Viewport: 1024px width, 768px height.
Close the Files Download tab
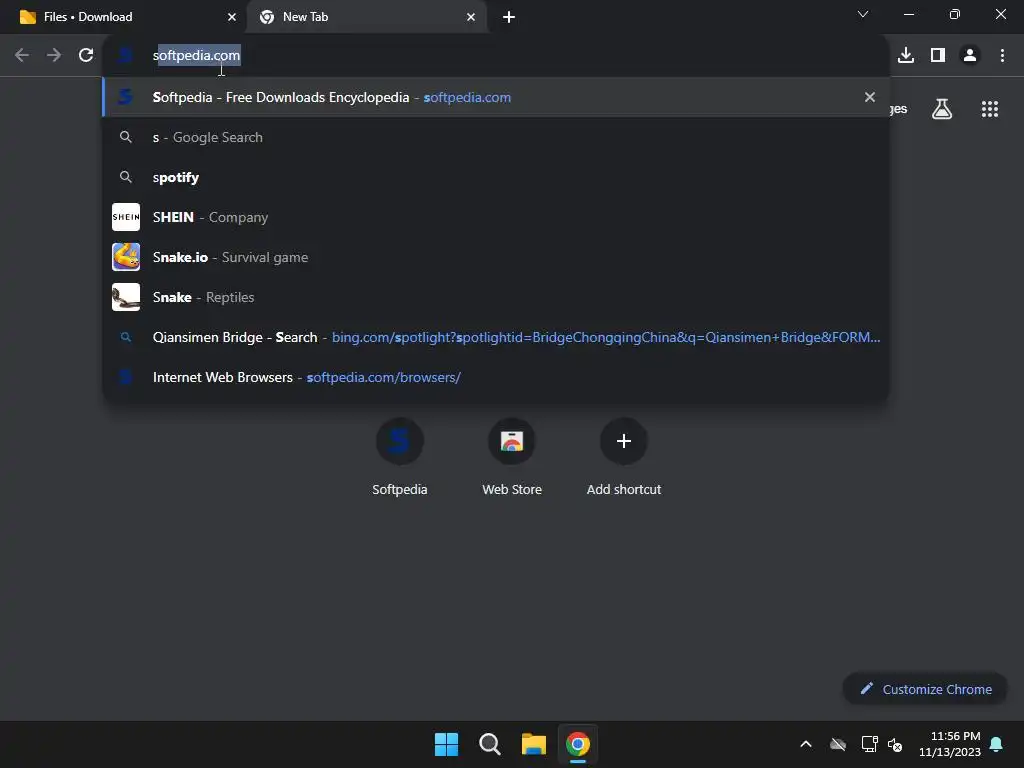click(231, 17)
